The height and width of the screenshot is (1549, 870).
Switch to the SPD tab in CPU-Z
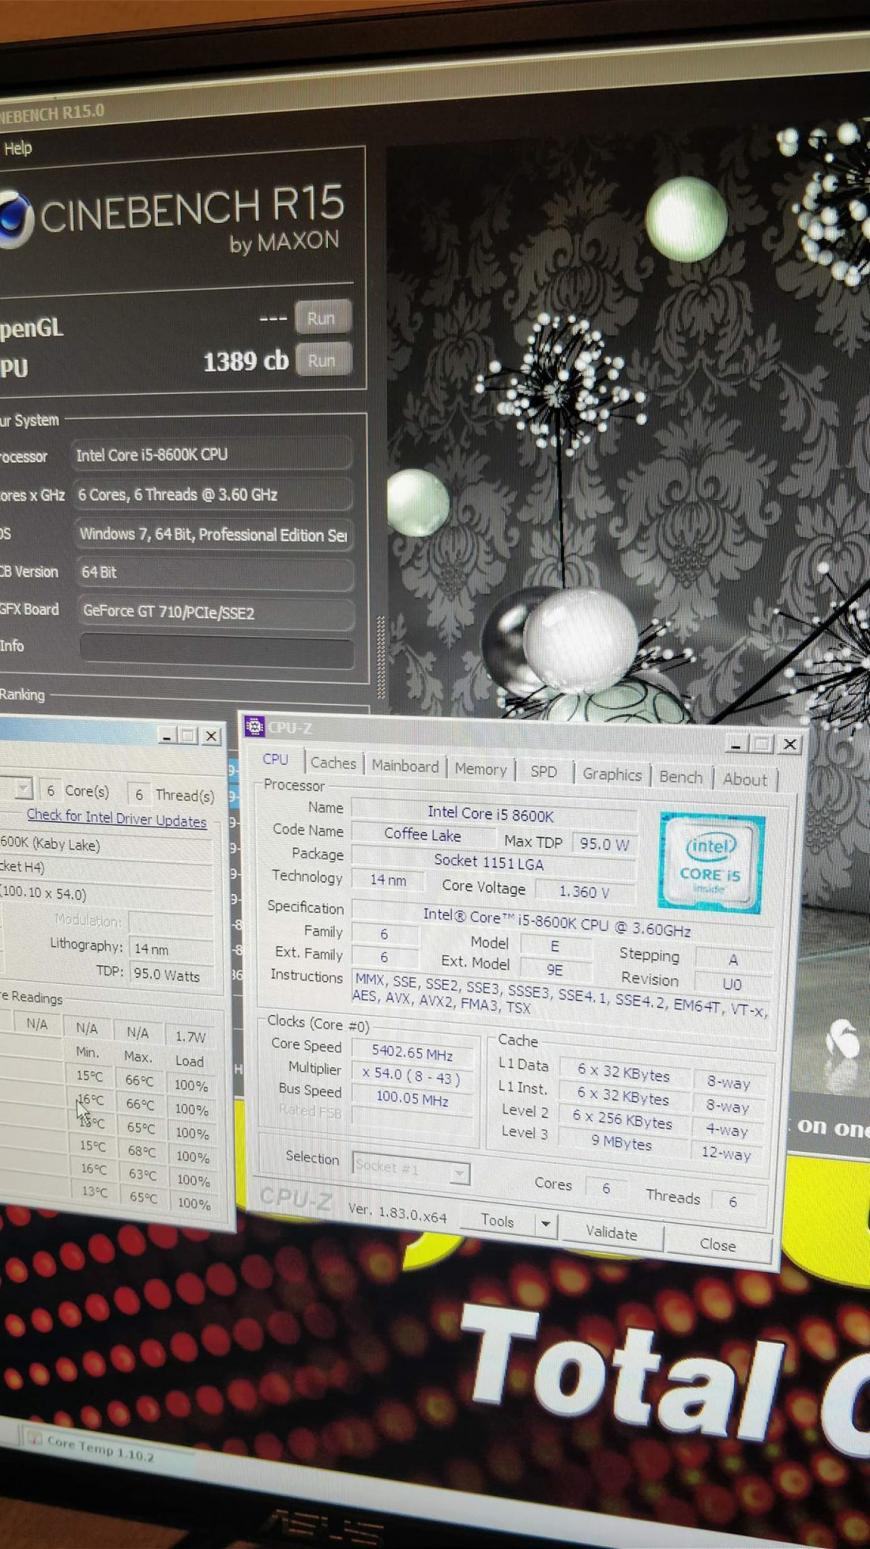(543, 771)
